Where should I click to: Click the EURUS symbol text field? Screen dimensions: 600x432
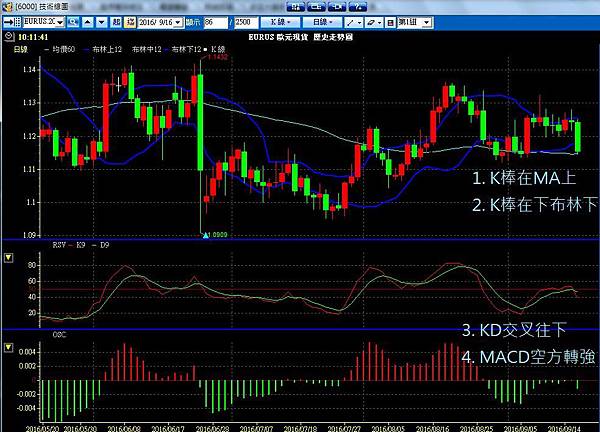40,22
